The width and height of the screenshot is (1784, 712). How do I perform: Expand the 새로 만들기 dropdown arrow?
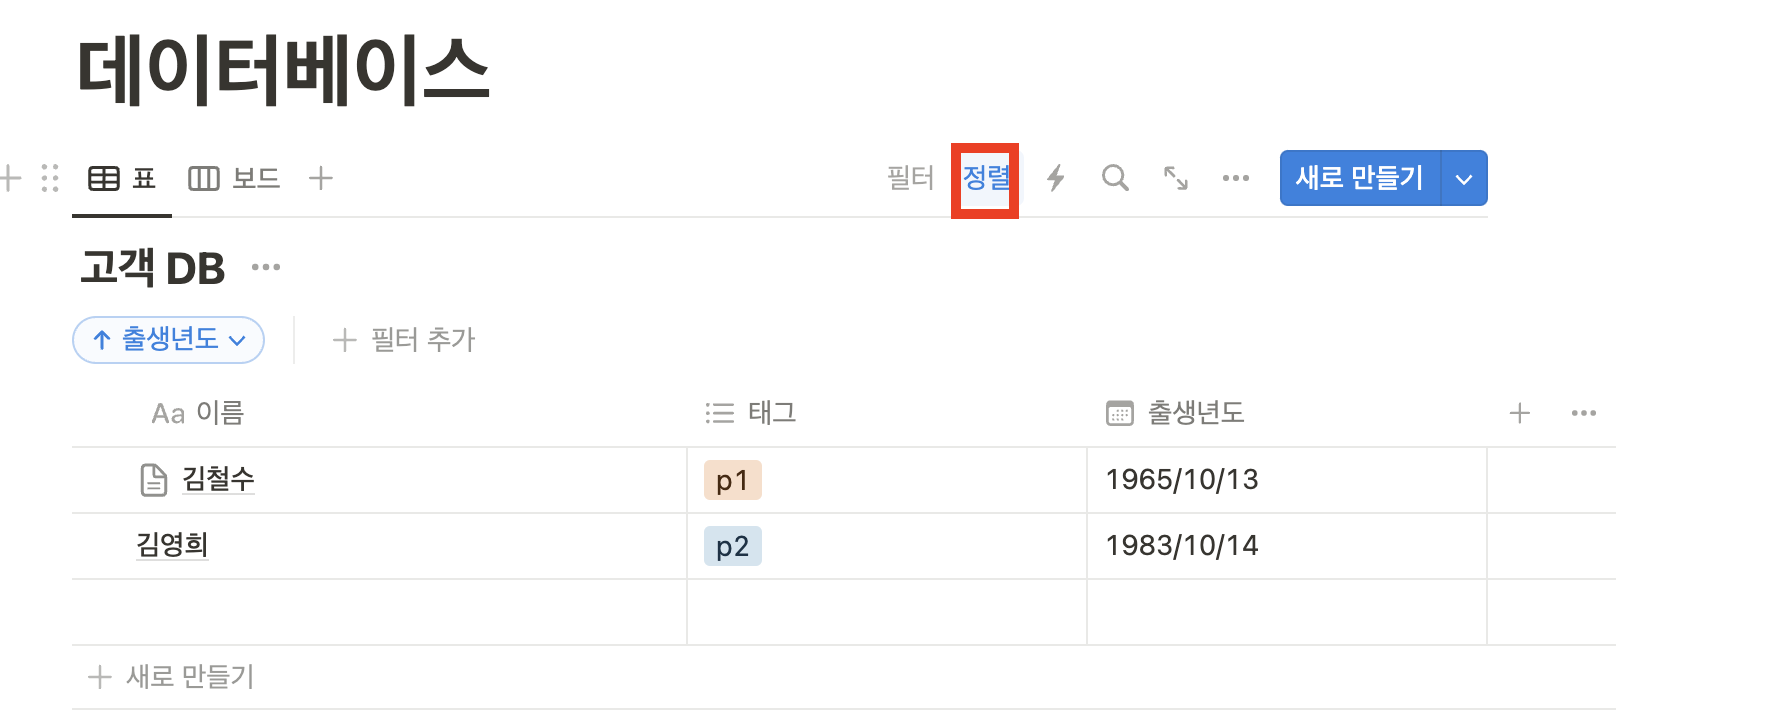(x=1464, y=179)
